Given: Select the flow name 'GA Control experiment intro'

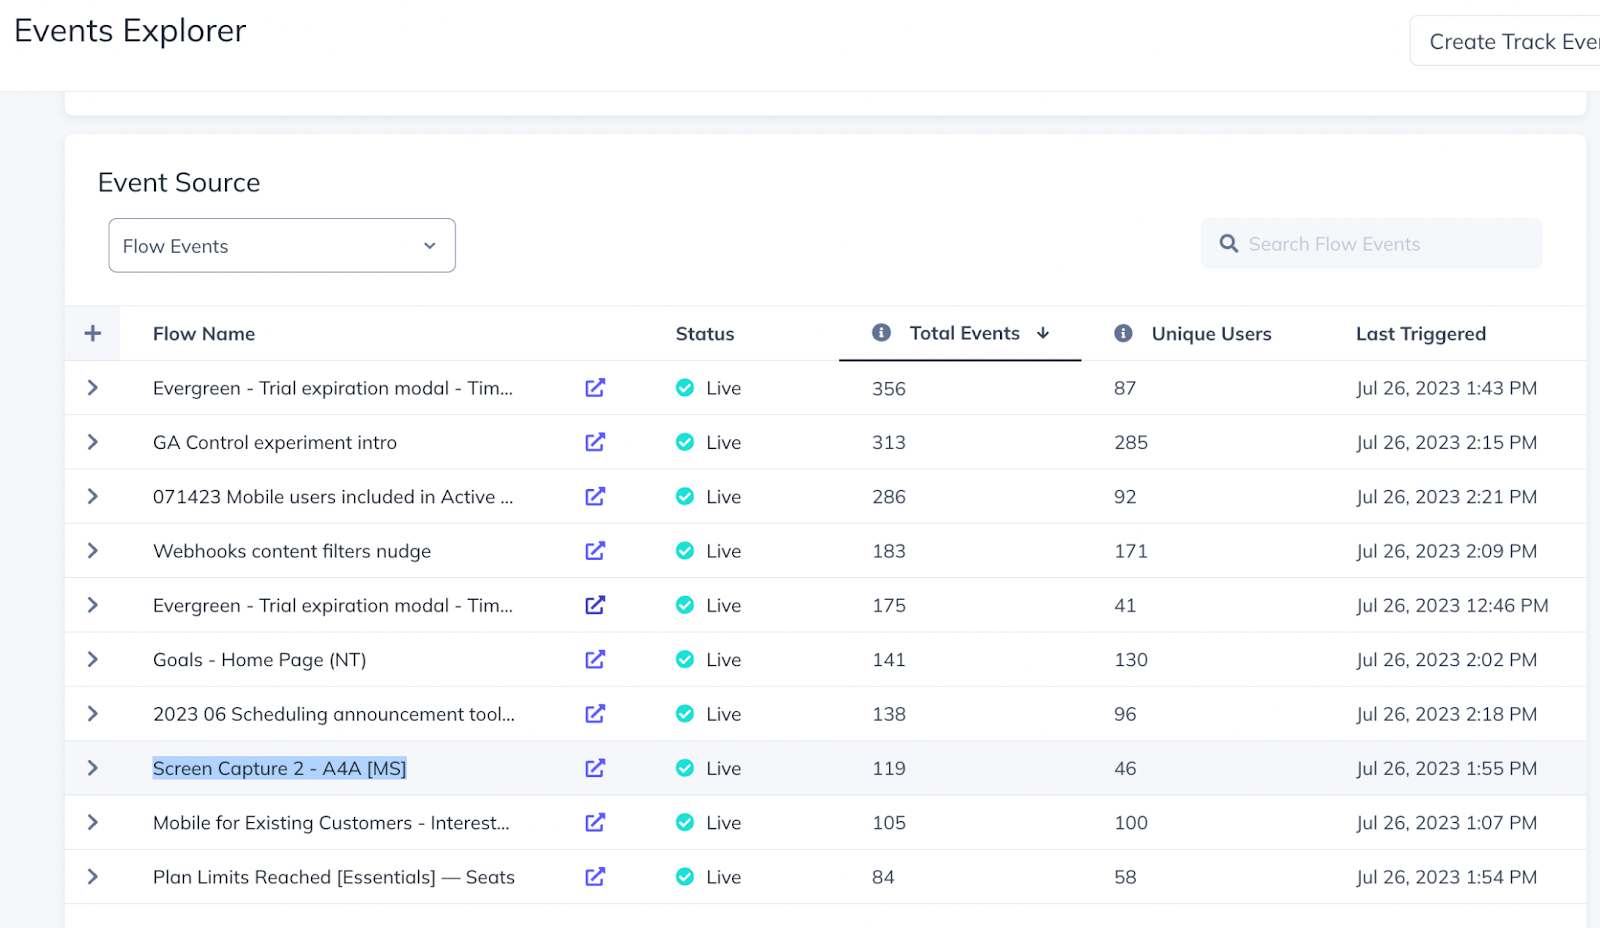Looking at the screenshot, I should coord(275,442).
